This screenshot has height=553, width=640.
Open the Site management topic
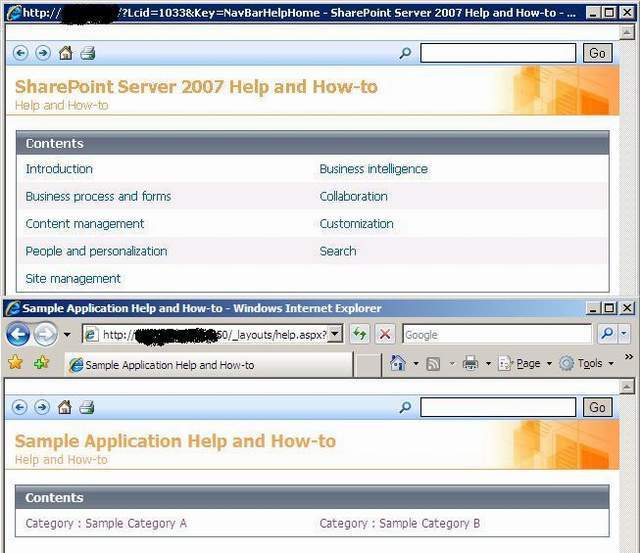click(73, 278)
